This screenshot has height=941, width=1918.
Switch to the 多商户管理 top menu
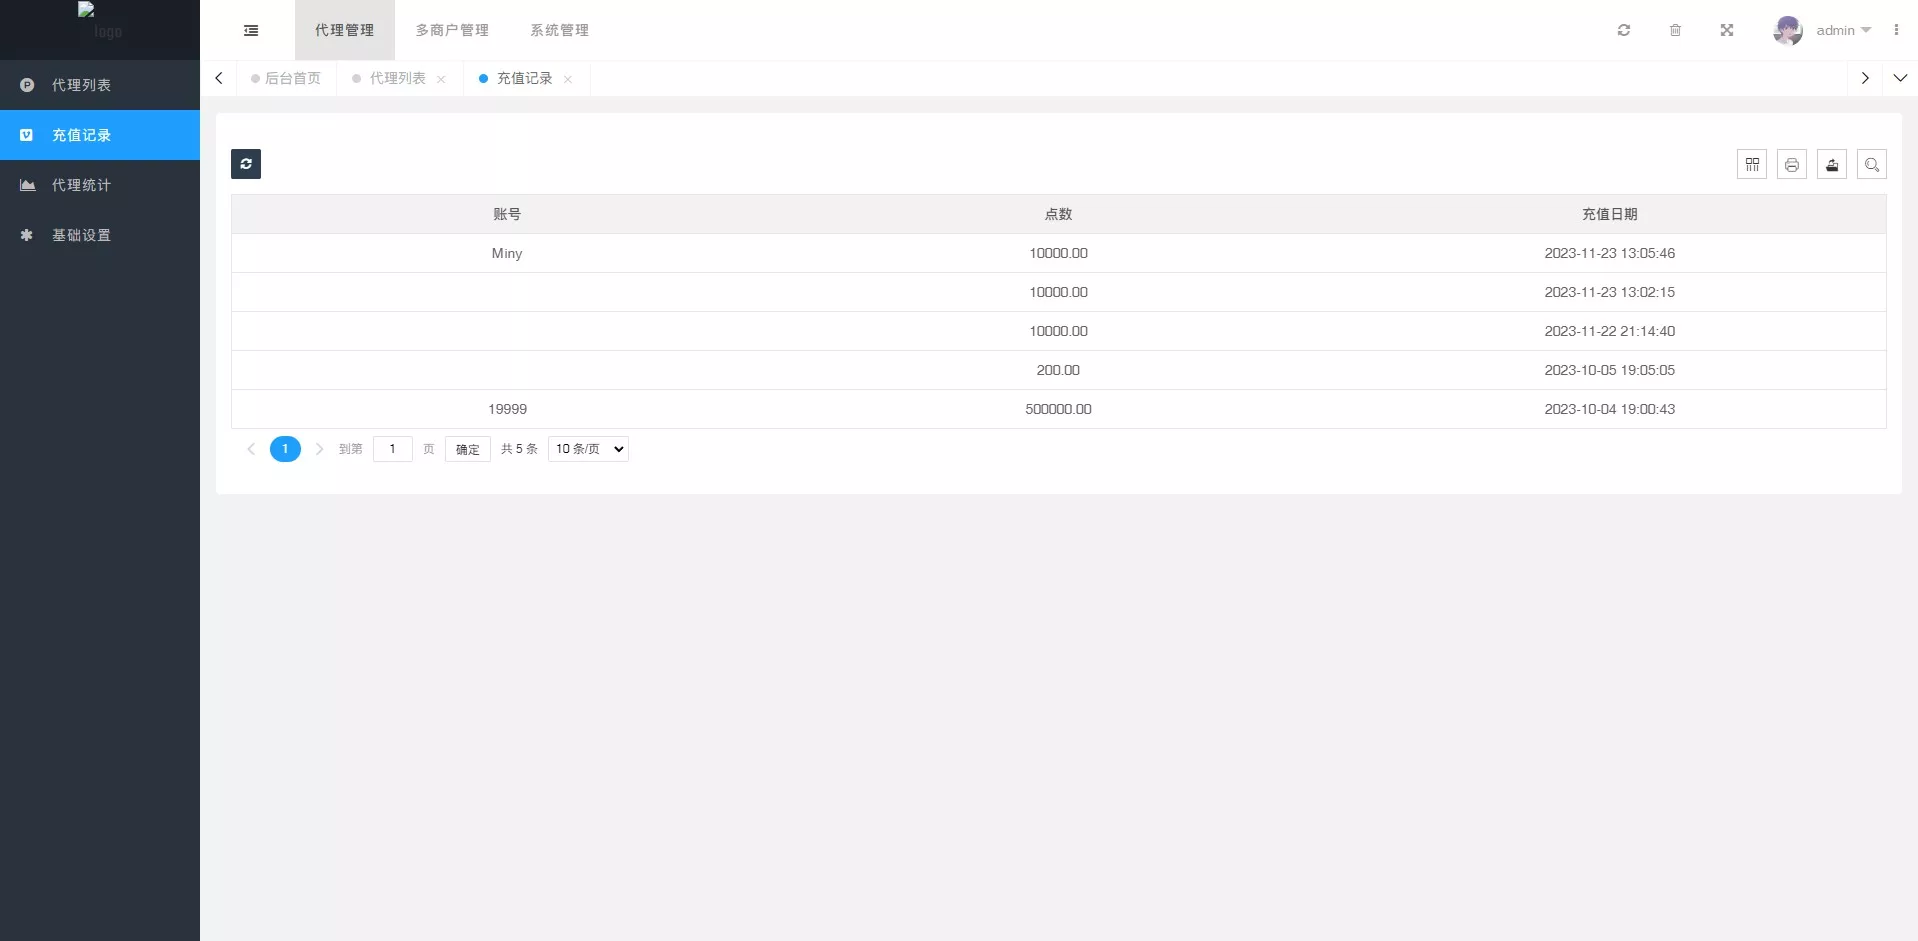point(452,30)
